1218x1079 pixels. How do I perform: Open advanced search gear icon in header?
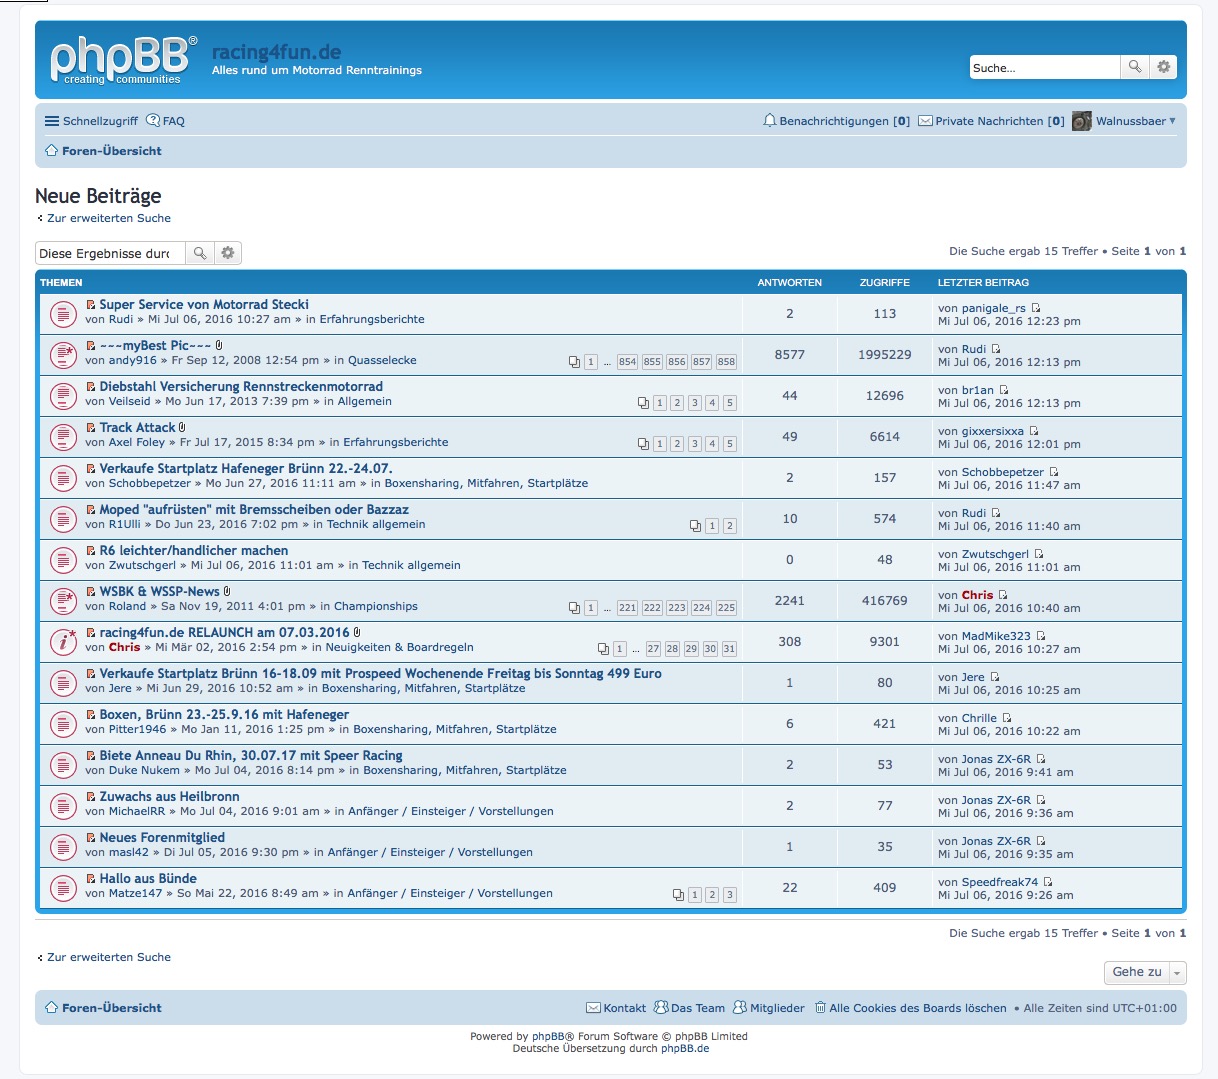pos(1163,67)
